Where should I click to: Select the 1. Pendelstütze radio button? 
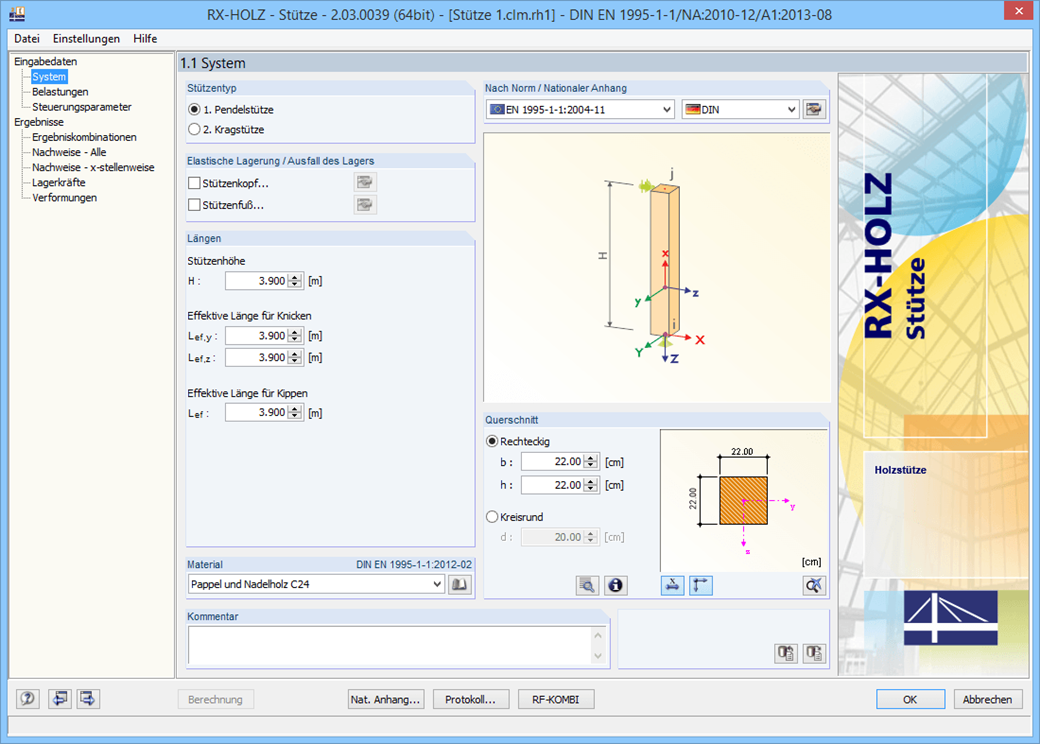click(x=194, y=109)
